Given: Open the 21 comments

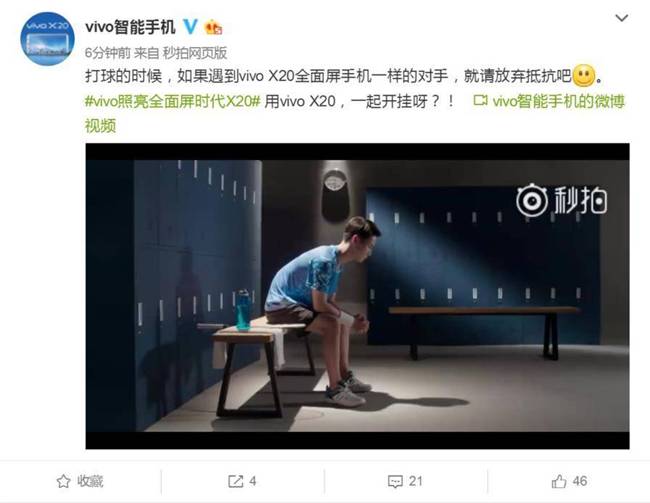Looking at the screenshot, I should [415, 481].
